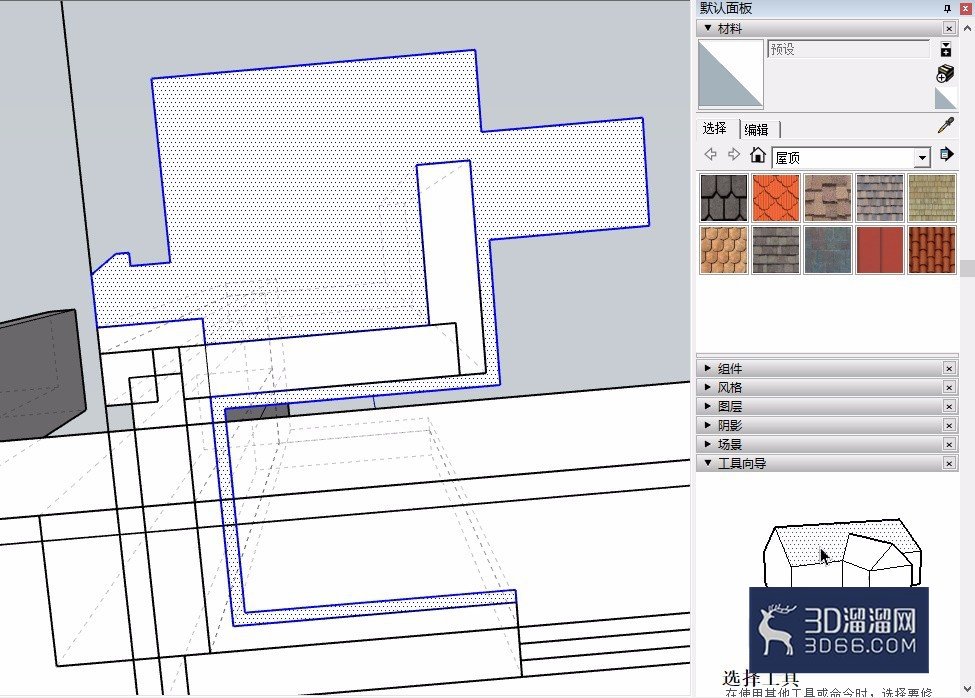Click the dark gray box in viewport
This screenshot has height=698, width=975.
click(x=40, y=373)
